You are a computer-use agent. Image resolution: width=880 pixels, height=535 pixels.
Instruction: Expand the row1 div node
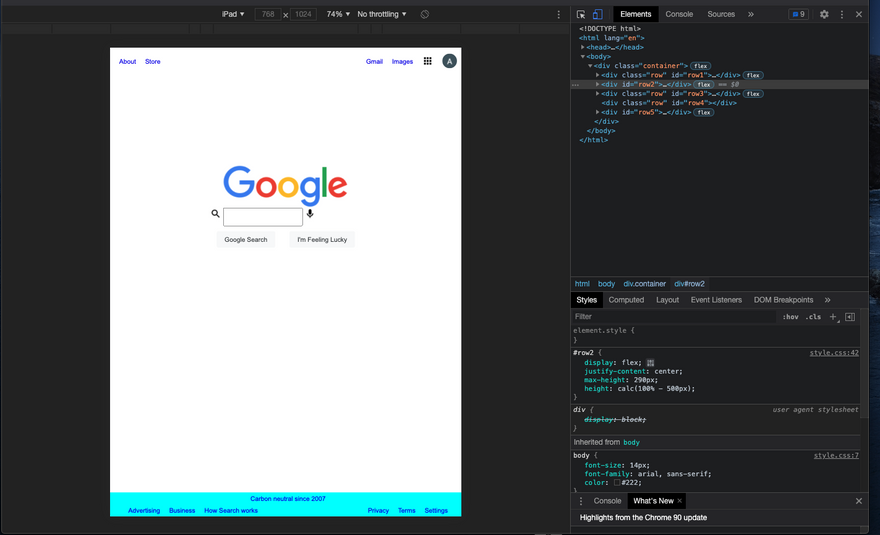click(597, 75)
